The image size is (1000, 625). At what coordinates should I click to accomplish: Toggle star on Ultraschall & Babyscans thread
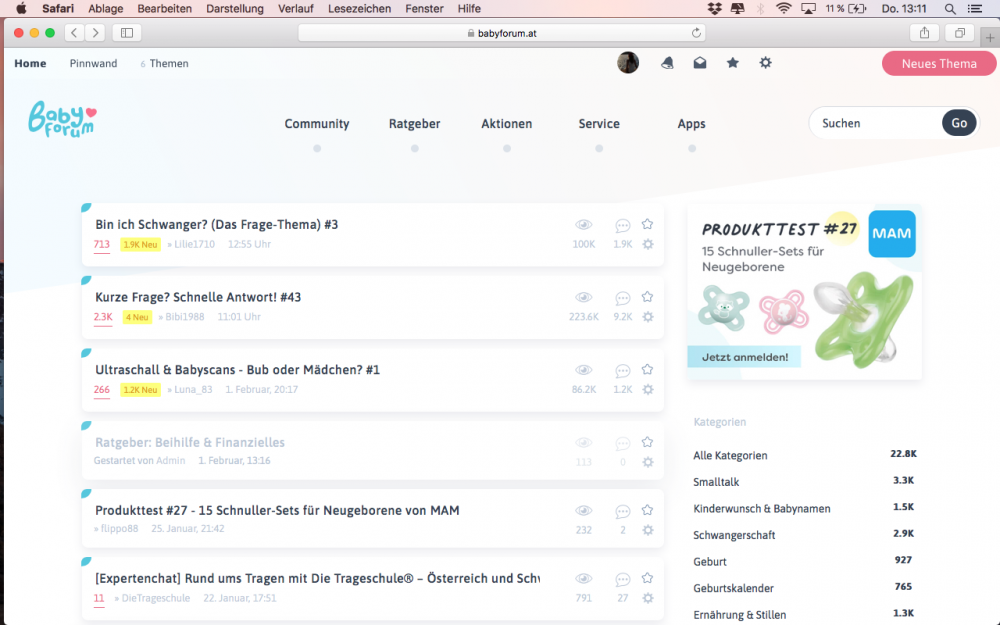coord(647,369)
